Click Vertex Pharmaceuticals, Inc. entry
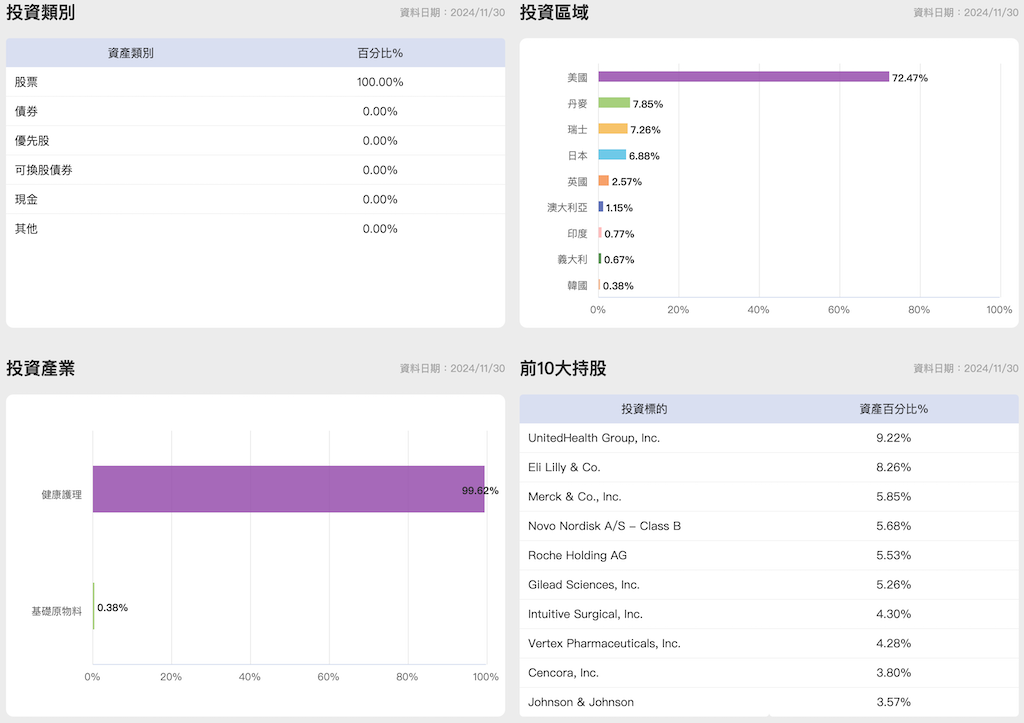The width and height of the screenshot is (1024, 723). click(x=604, y=643)
